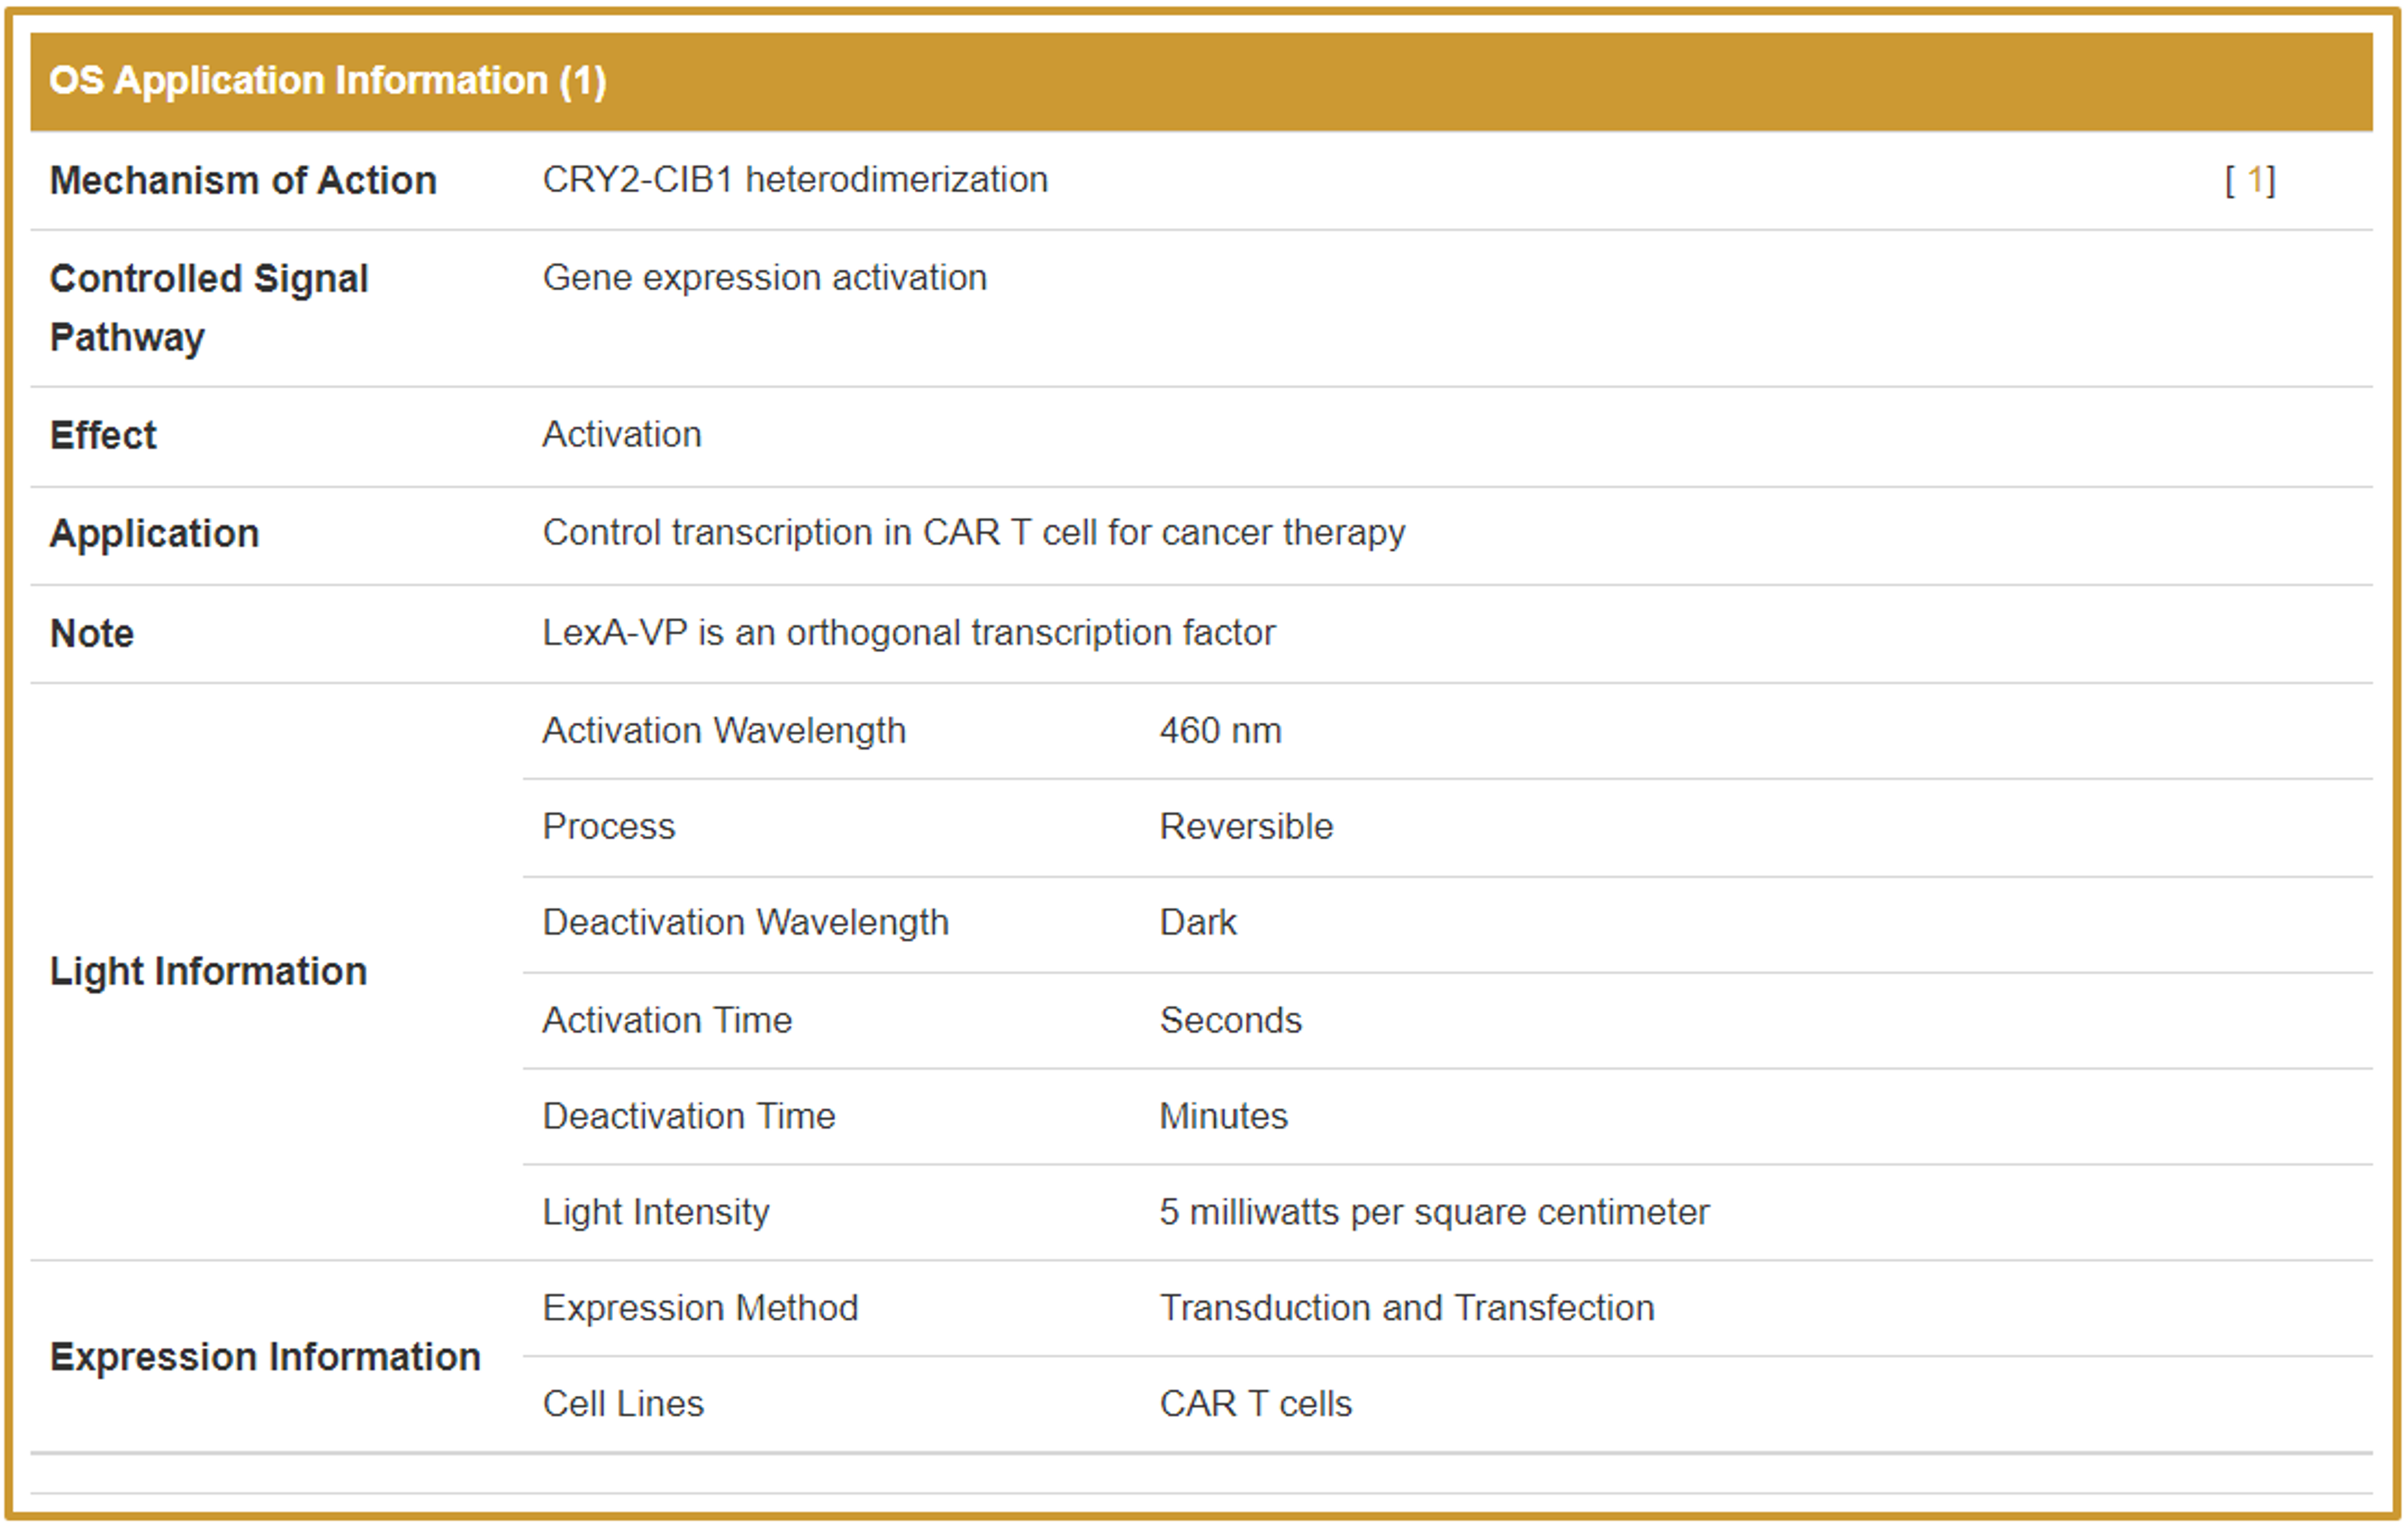Screen dimensions: 2408x1525
Task: Click the OS Application Information (1) header
Action: point(328,81)
